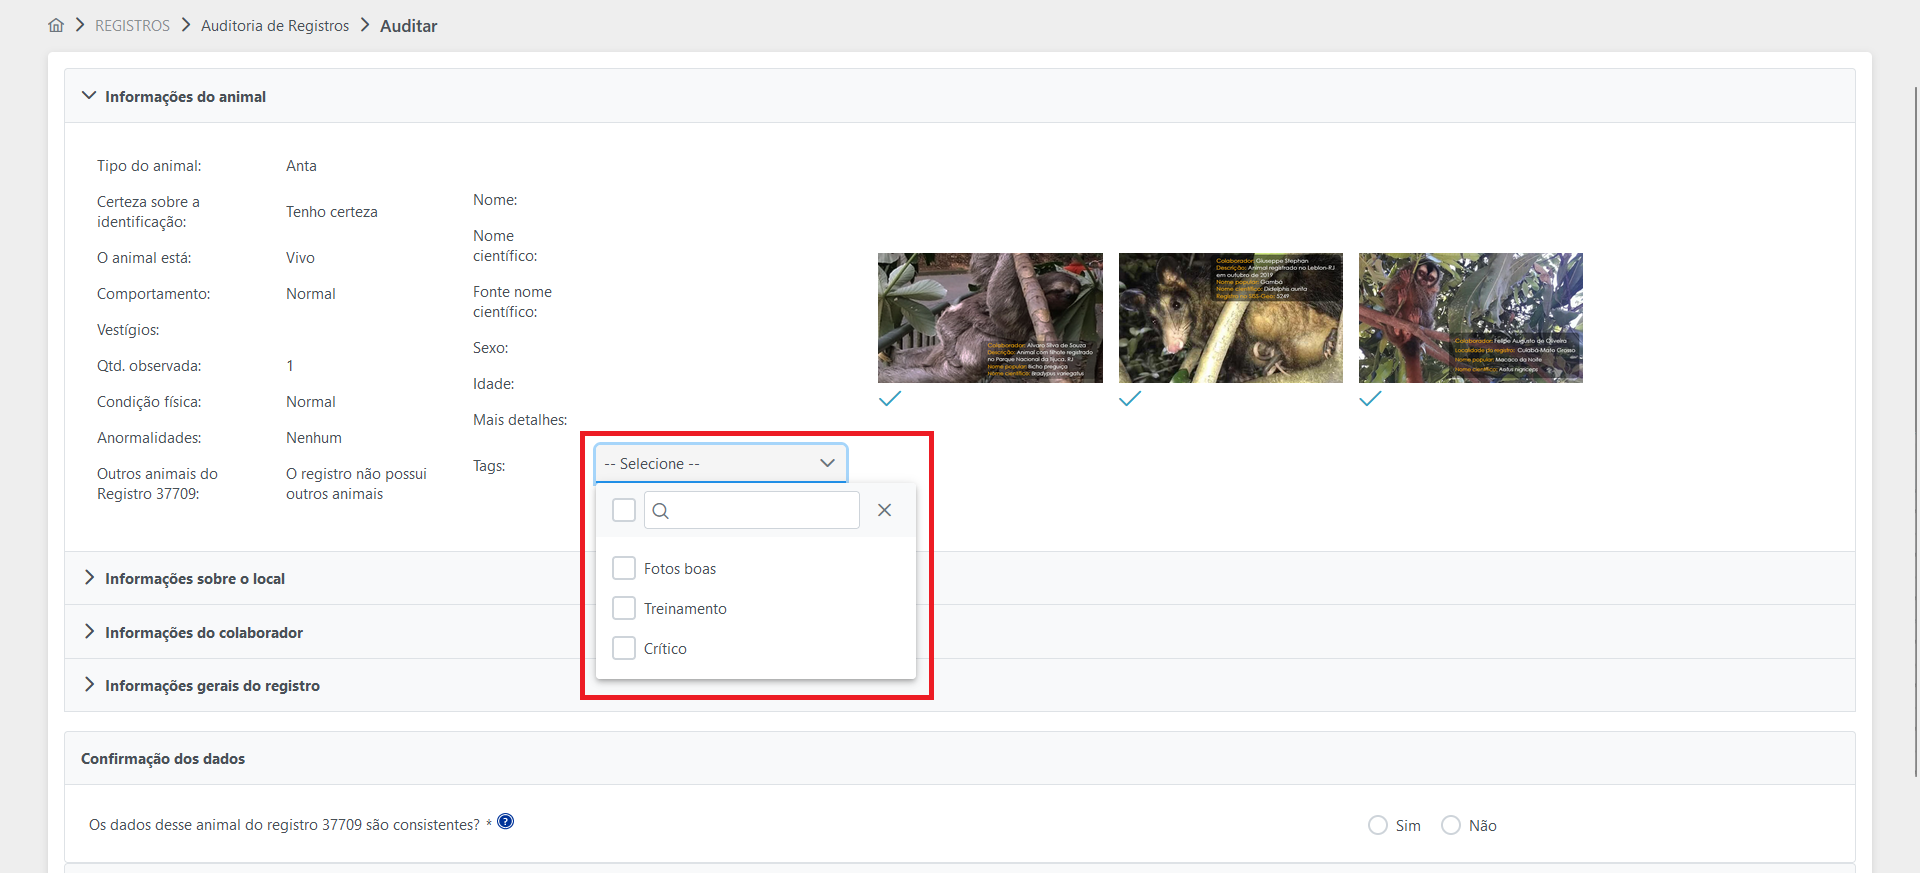
Task: Open the Auditoria de Registros breadcrumb
Action: point(275,26)
